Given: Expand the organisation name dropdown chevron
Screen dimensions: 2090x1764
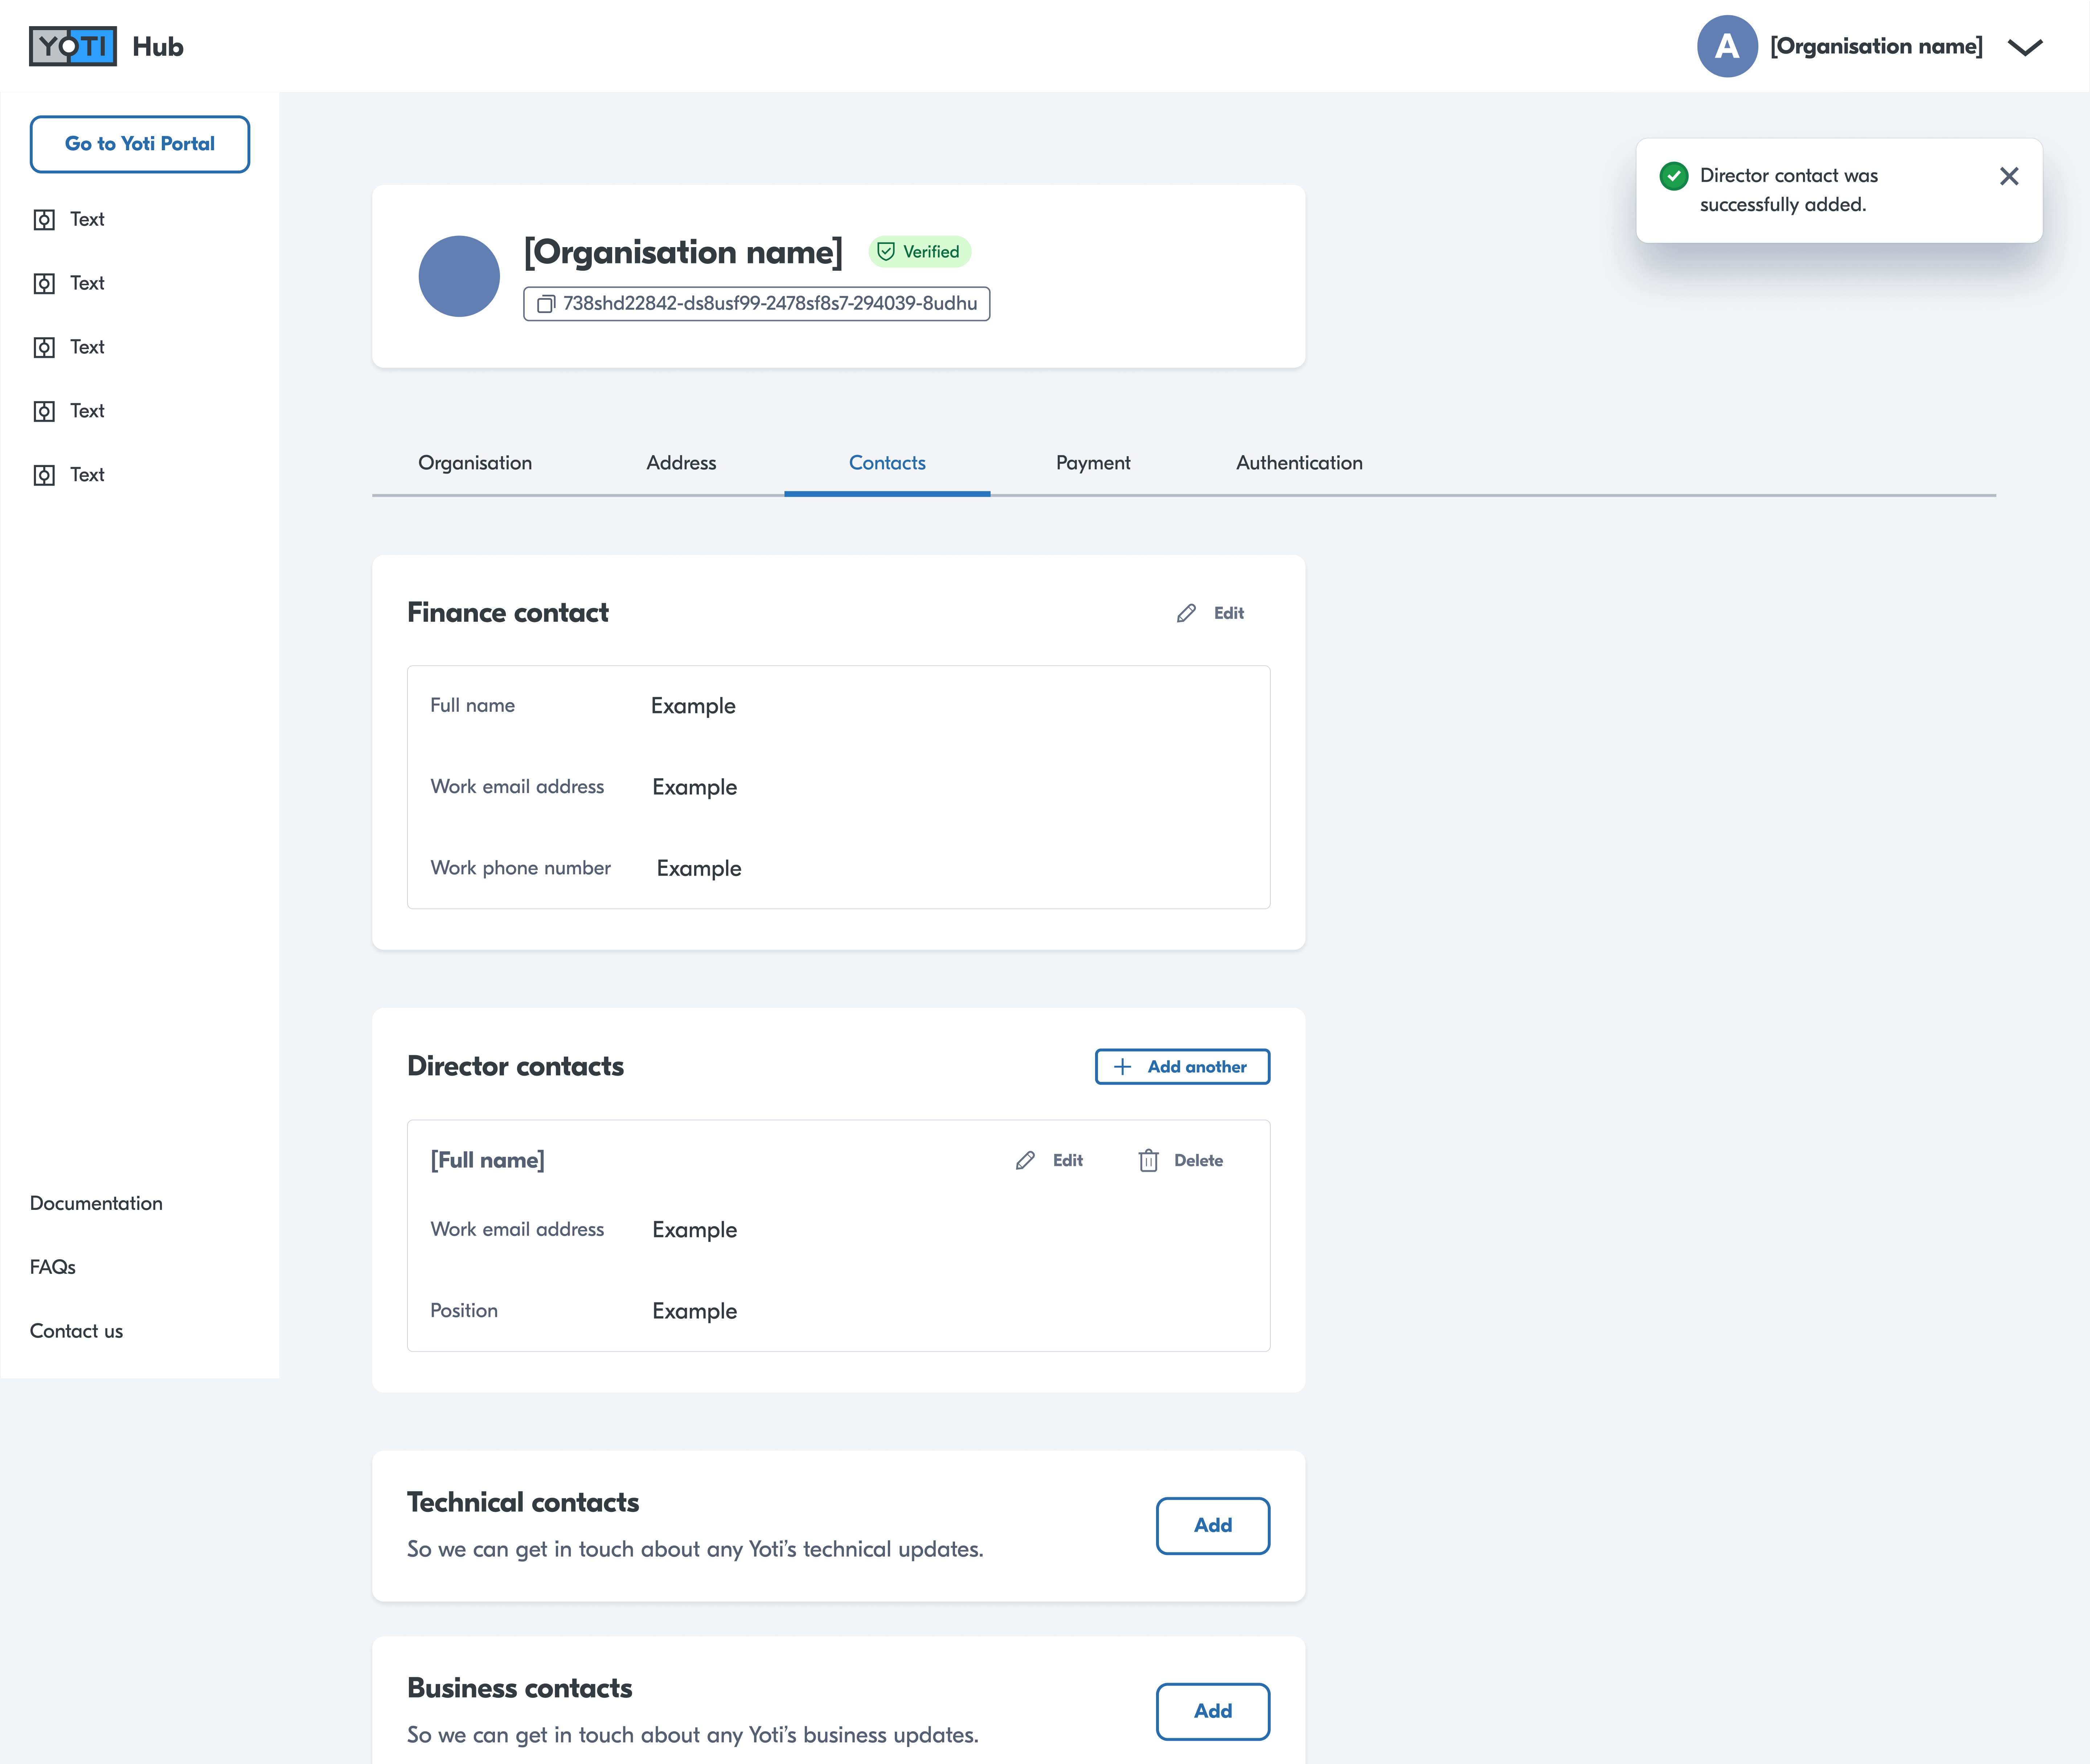Looking at the screenshot, I should pos(2025,47).
